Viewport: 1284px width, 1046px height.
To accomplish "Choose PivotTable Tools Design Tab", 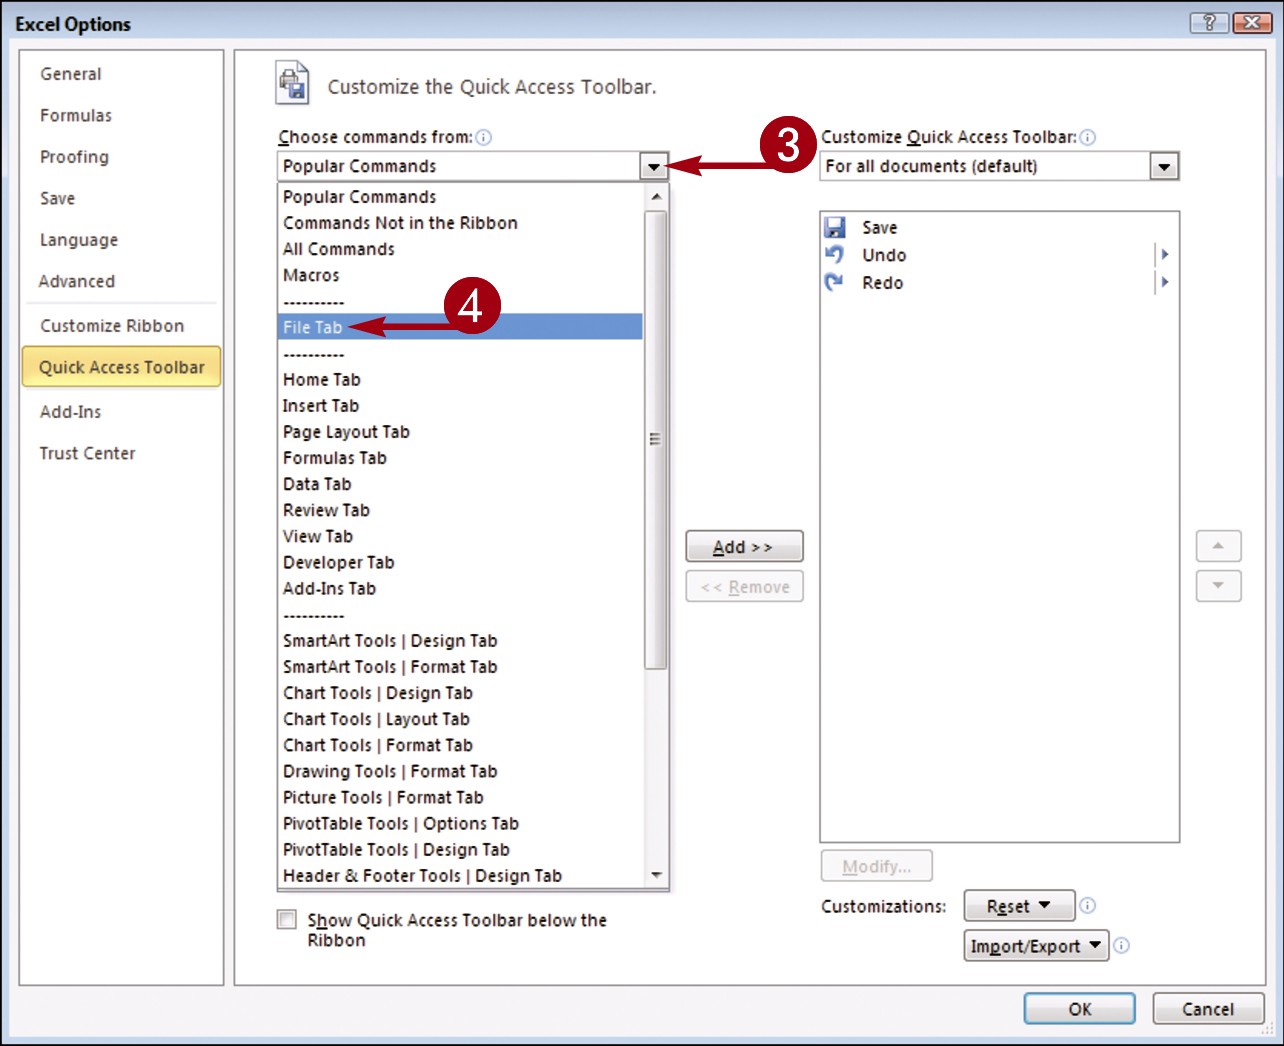I will click(x=460, y=850).
